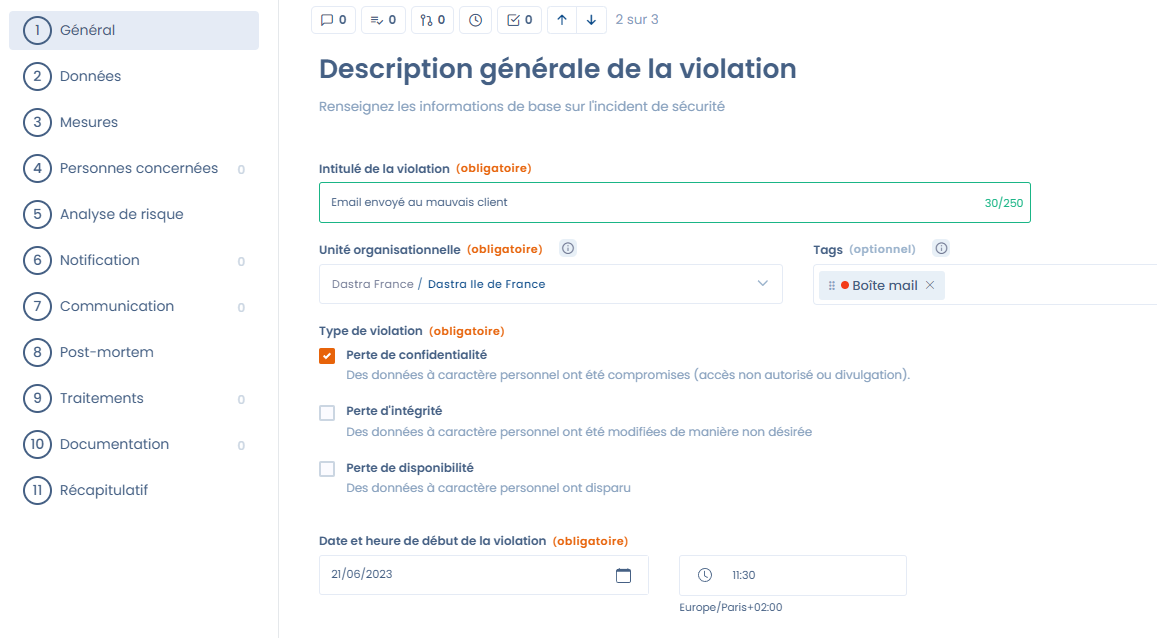This screenshot has width=1157, height=638.
Task: Go to step 1 Général
Action: 134,30
